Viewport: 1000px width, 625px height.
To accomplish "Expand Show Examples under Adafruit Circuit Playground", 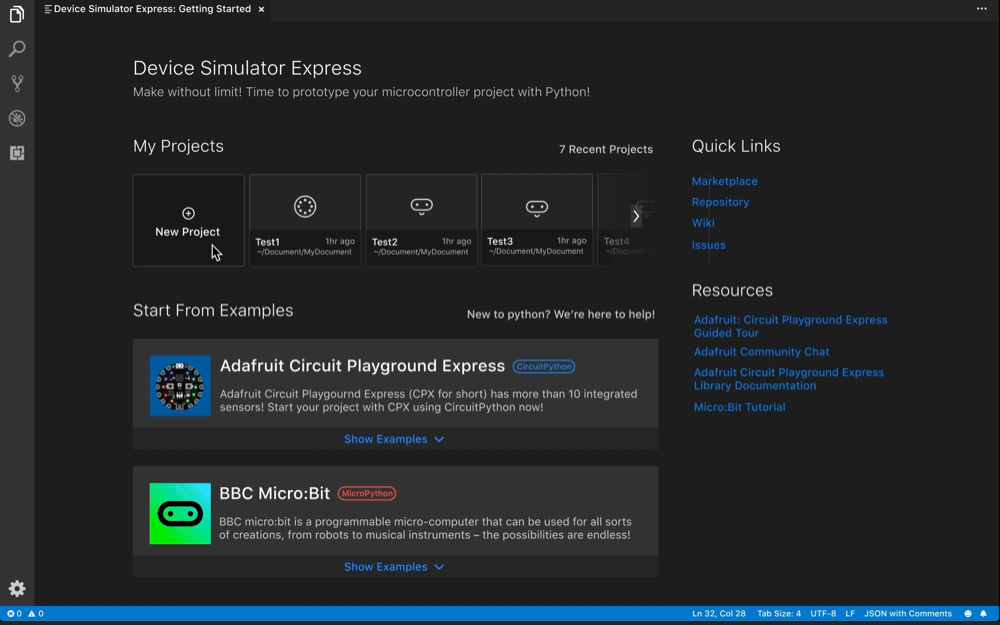I will [394, 439].
